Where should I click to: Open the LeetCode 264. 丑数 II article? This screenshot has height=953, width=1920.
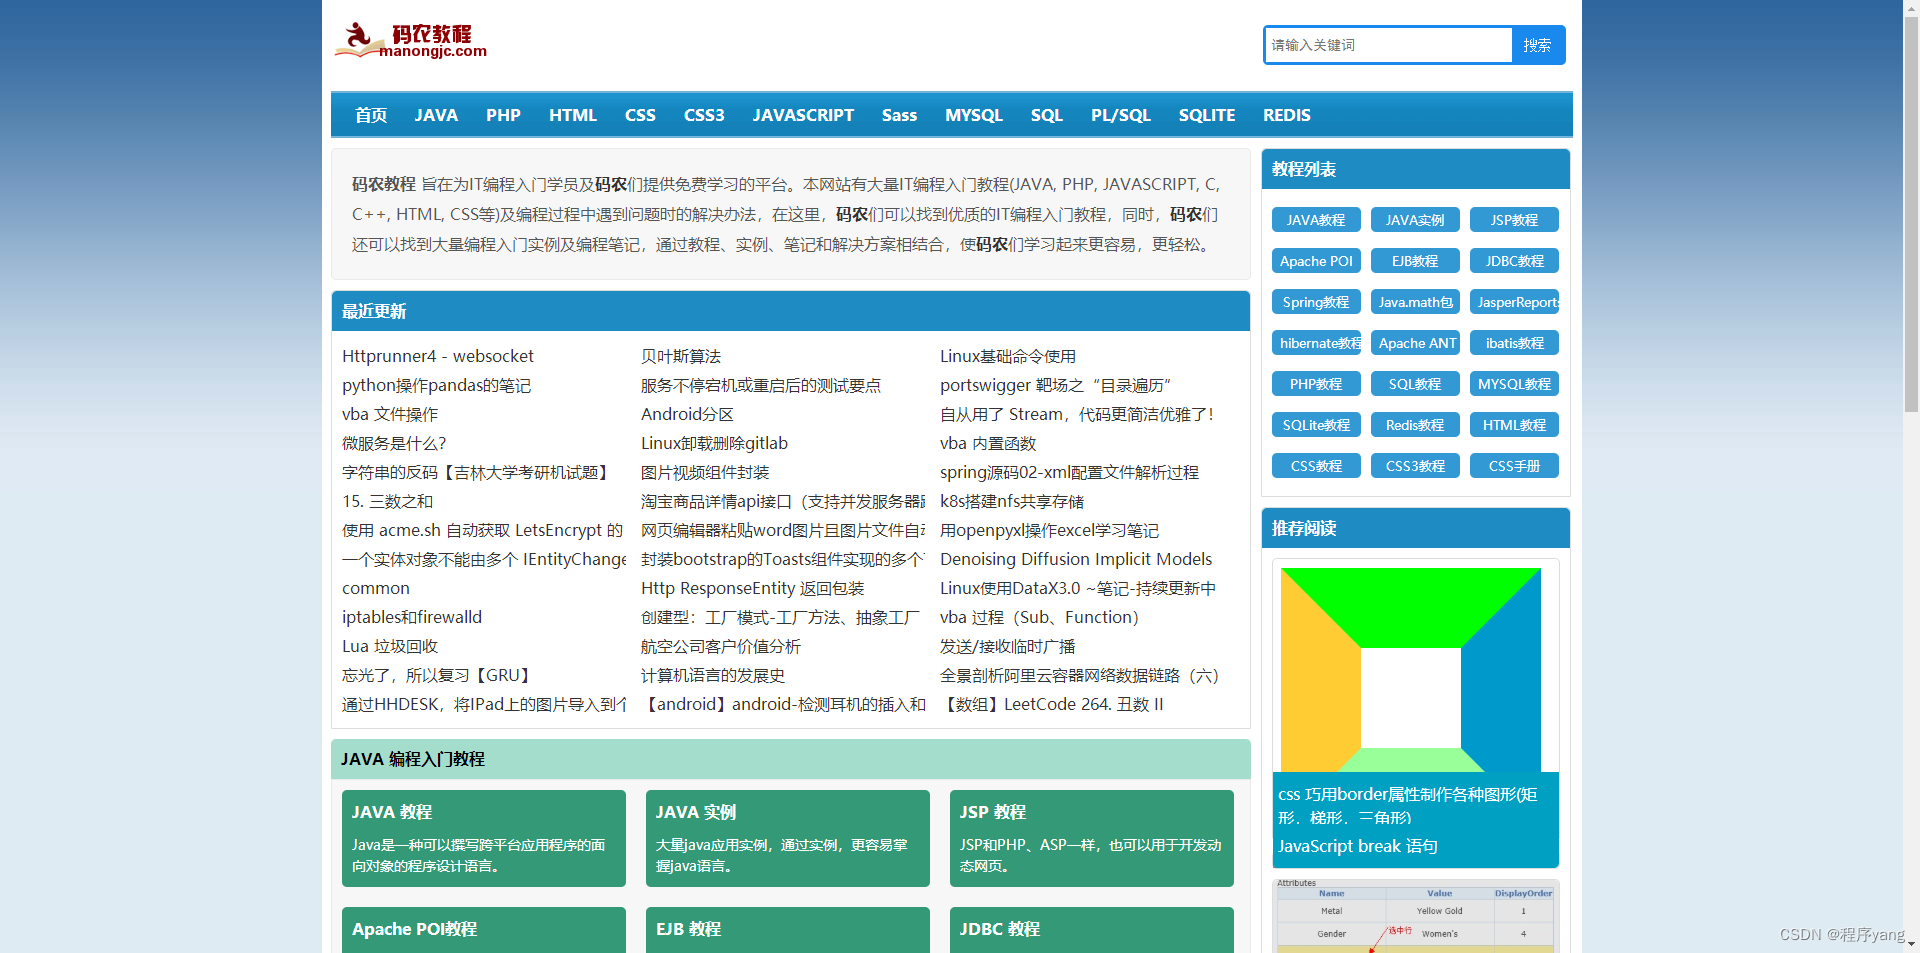click(x=1052, y=704)
